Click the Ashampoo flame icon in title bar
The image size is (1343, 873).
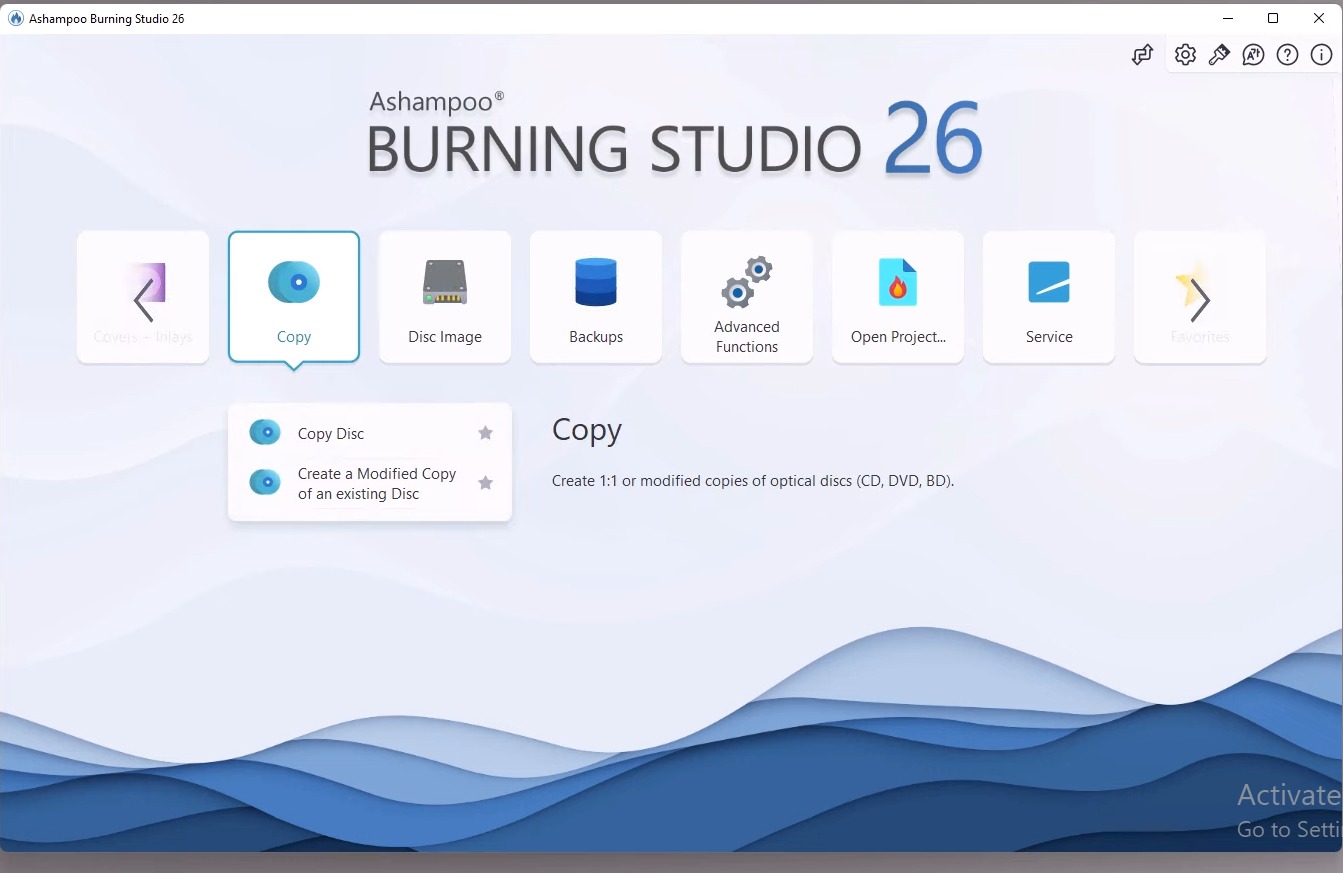(15, 18)
